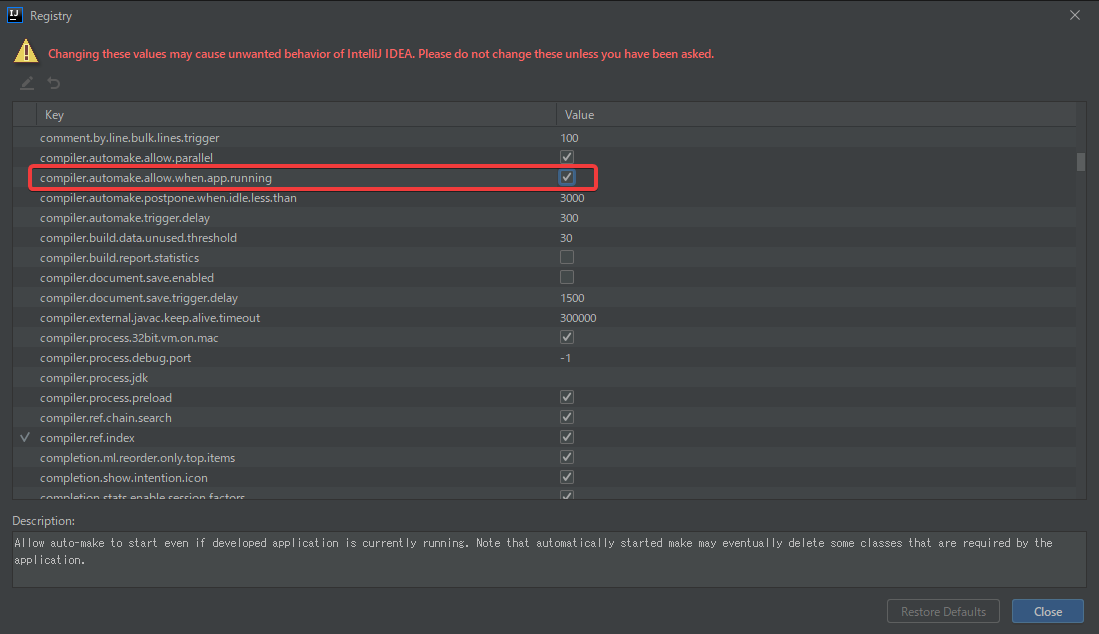Click the 3000 value for postpone.when.idle

(572, 198)
